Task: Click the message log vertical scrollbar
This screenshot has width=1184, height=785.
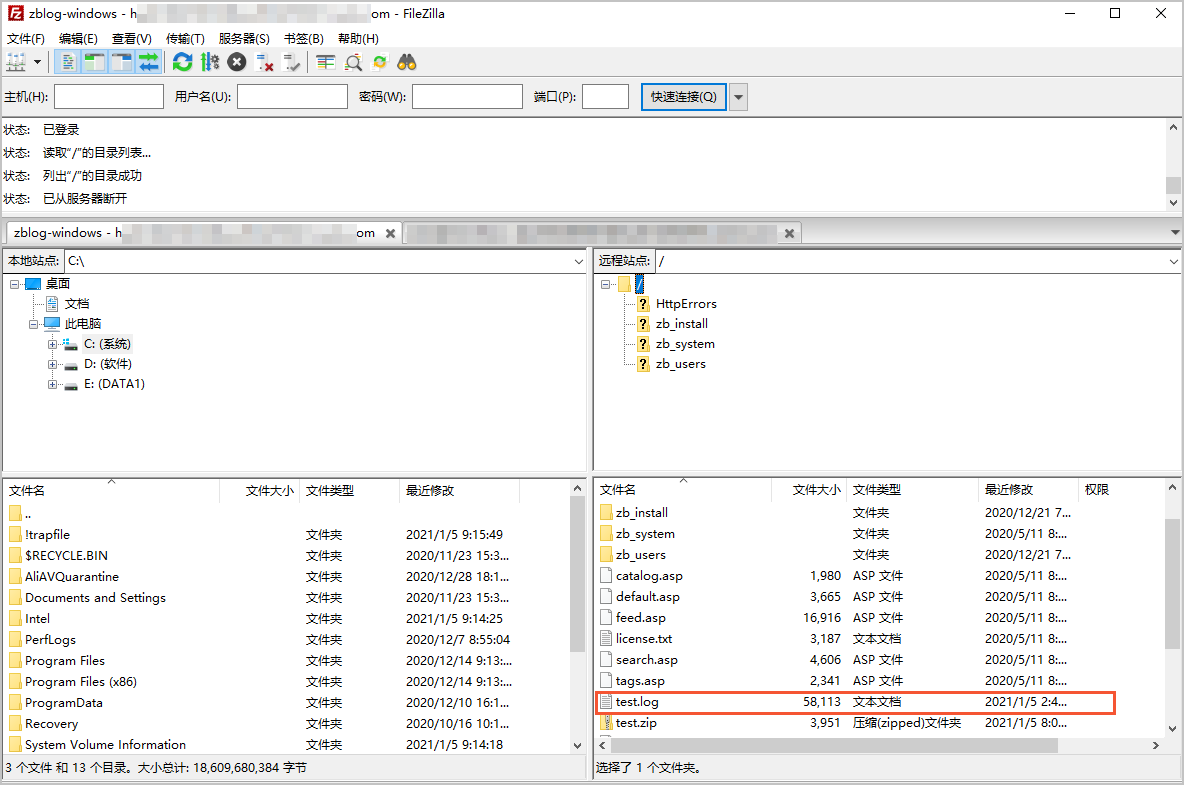Action: pyautogui.click(x=1173, y=165)
